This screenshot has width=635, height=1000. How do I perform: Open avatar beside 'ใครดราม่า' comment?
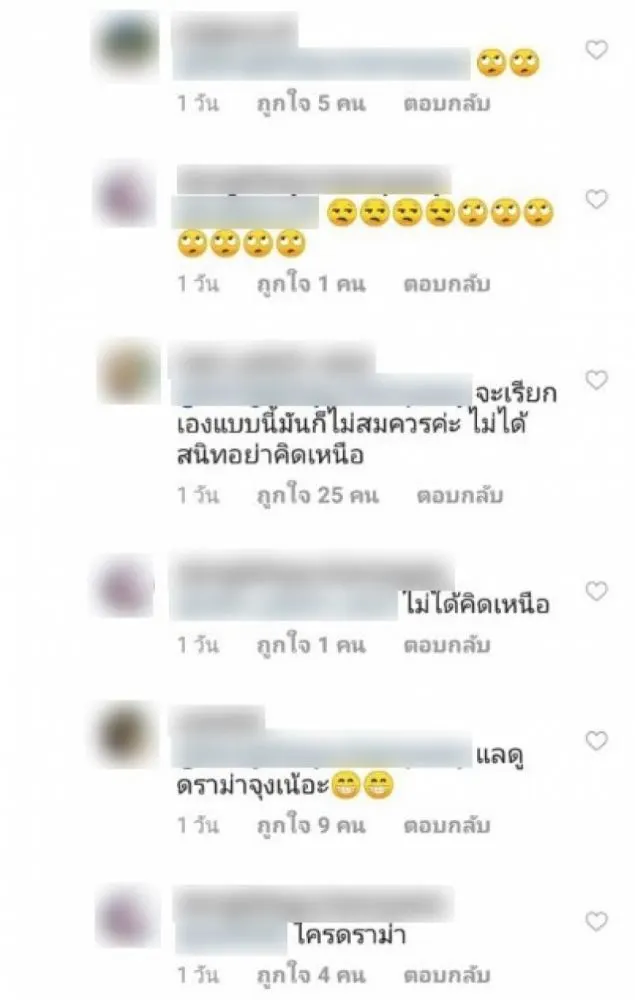(125, 916)
